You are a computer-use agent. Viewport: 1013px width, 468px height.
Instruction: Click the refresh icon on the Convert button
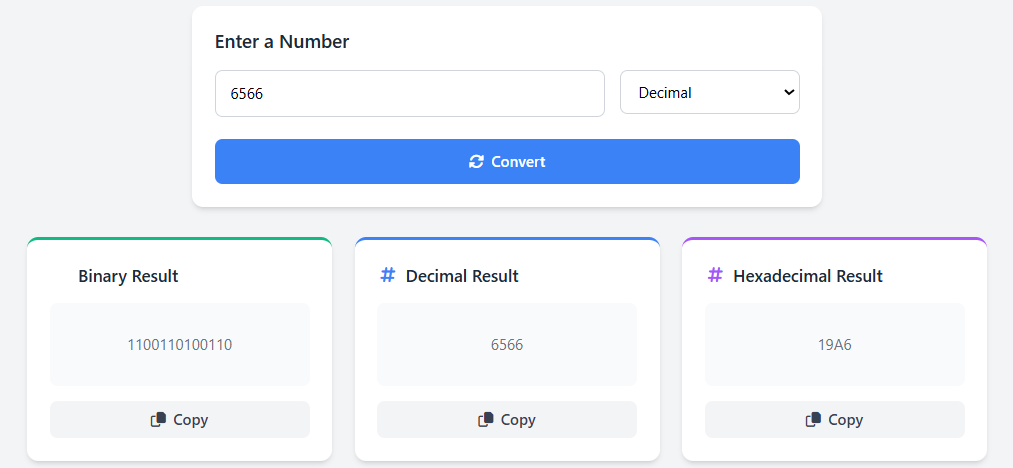pyautogui.click(x=476, y=162)
